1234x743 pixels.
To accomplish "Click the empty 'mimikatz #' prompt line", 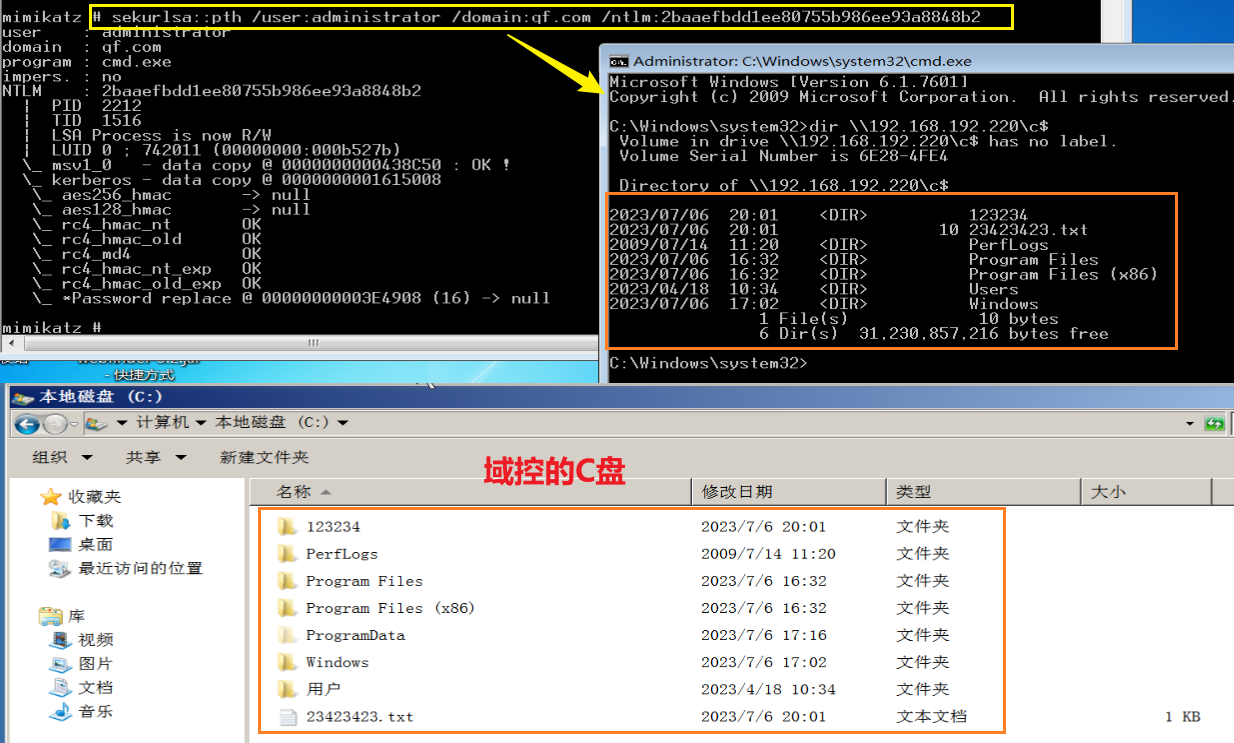I will pos(52,328).
